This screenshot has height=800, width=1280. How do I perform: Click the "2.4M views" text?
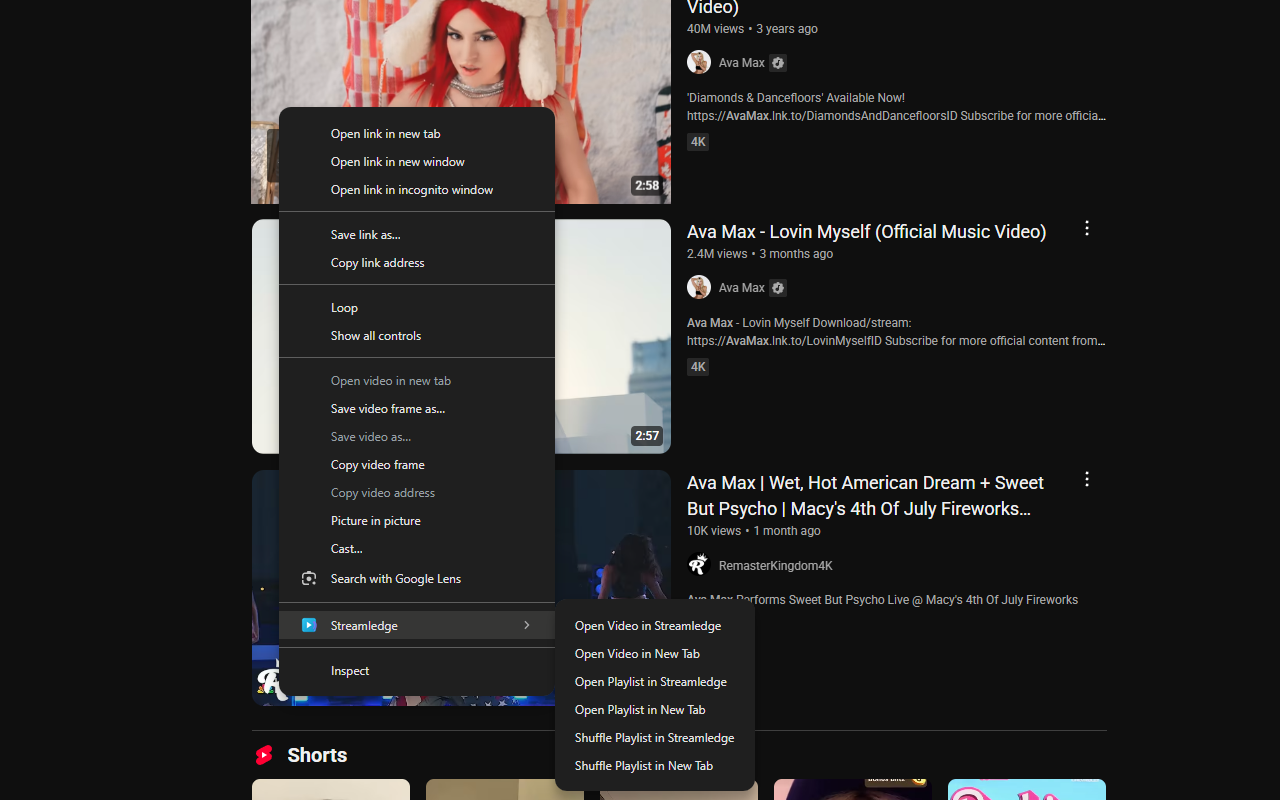[717, 254]
